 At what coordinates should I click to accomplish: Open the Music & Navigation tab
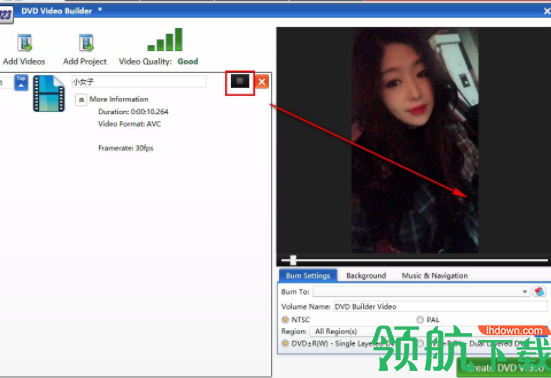pyautogui.click(x=435, y=276)
